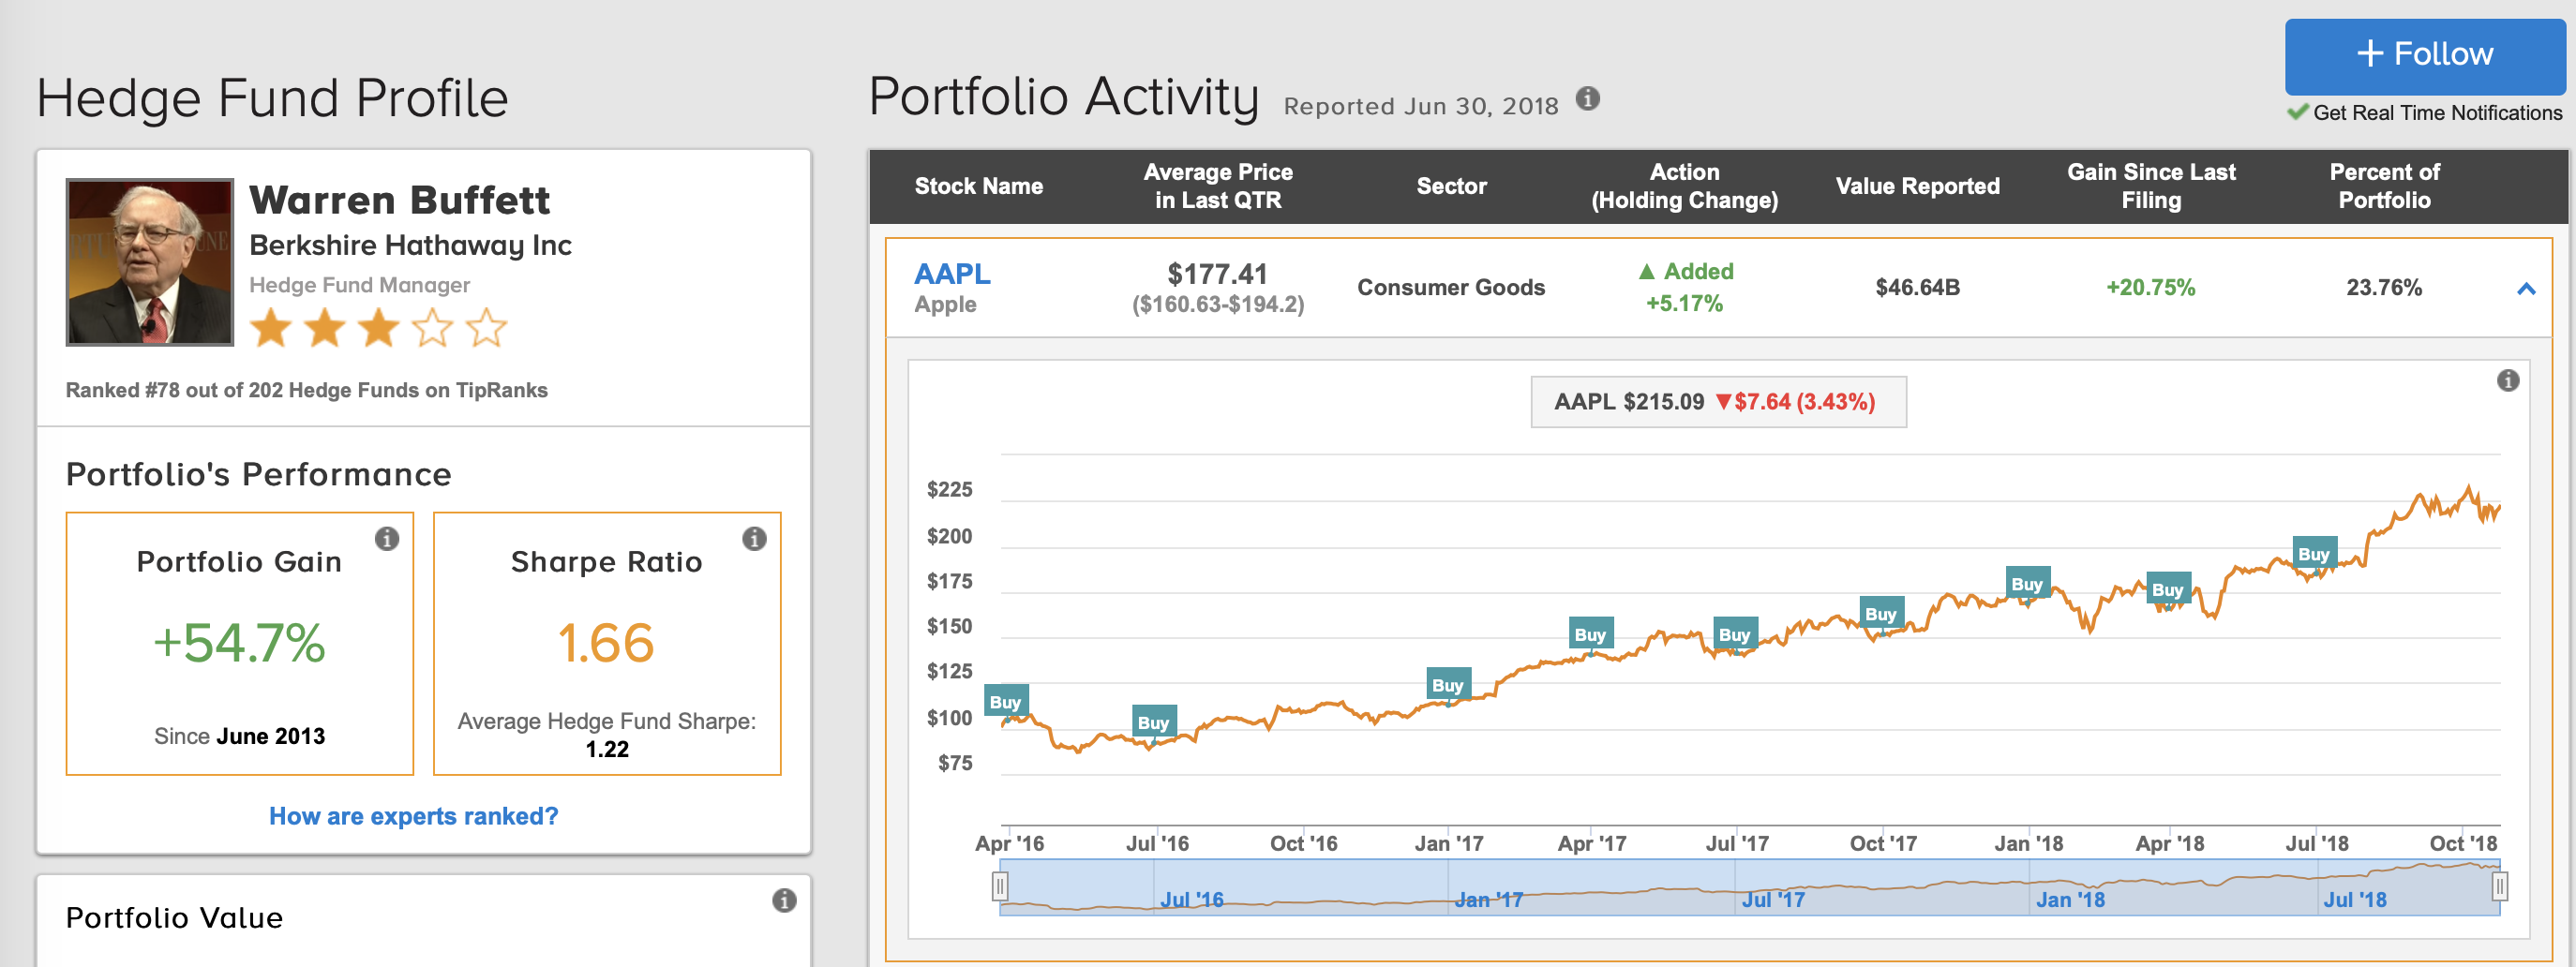Image resolution: width=2576 pixels, height=967 pixels.
Task: Click the Buy marker near Apr '16
Action: (1005, 702)
